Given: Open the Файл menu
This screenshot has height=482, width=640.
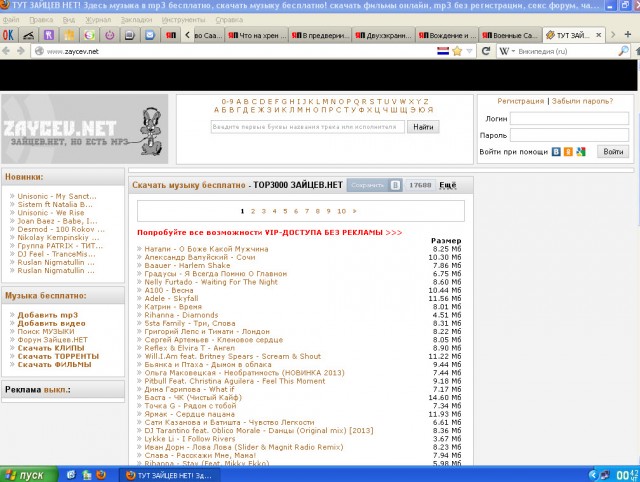Looking at the screenshot, I should tap(11, 20).
